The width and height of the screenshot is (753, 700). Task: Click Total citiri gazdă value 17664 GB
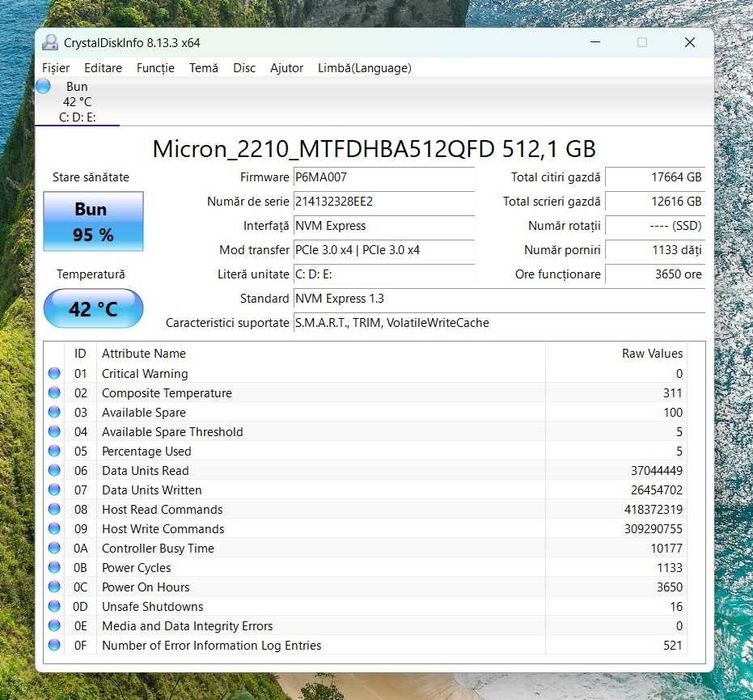(655, 177)
